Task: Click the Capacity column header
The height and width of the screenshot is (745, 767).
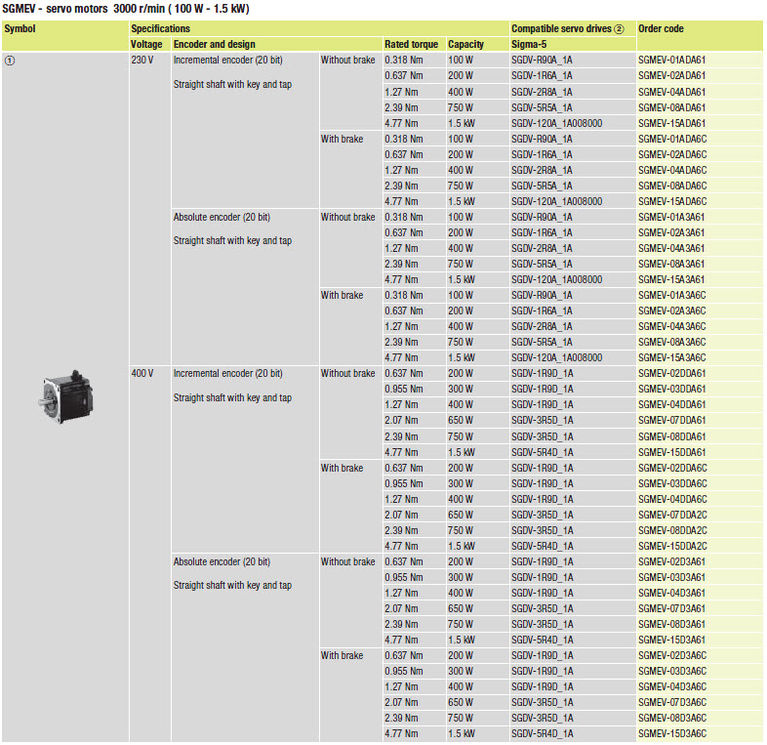Action: coord(466,45)
